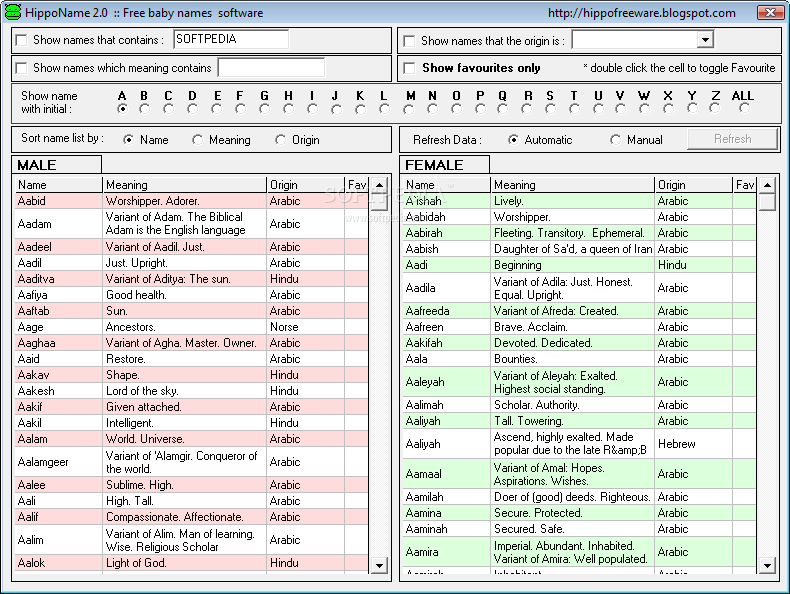
Task: Click Fav cell in the A`ishah row
Action: coord(745,201)
